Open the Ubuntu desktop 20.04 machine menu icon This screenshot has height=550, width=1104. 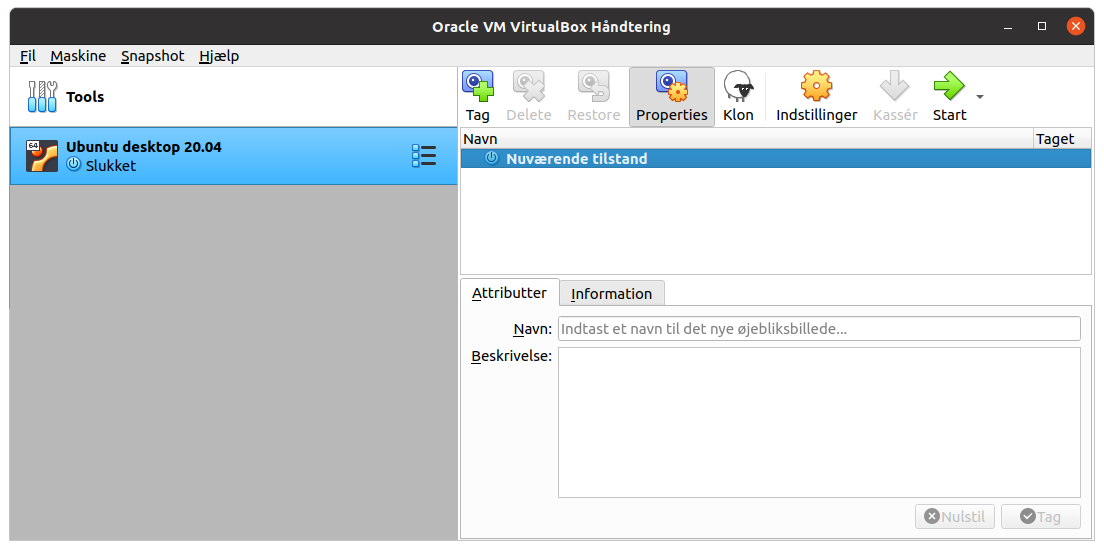424,156
